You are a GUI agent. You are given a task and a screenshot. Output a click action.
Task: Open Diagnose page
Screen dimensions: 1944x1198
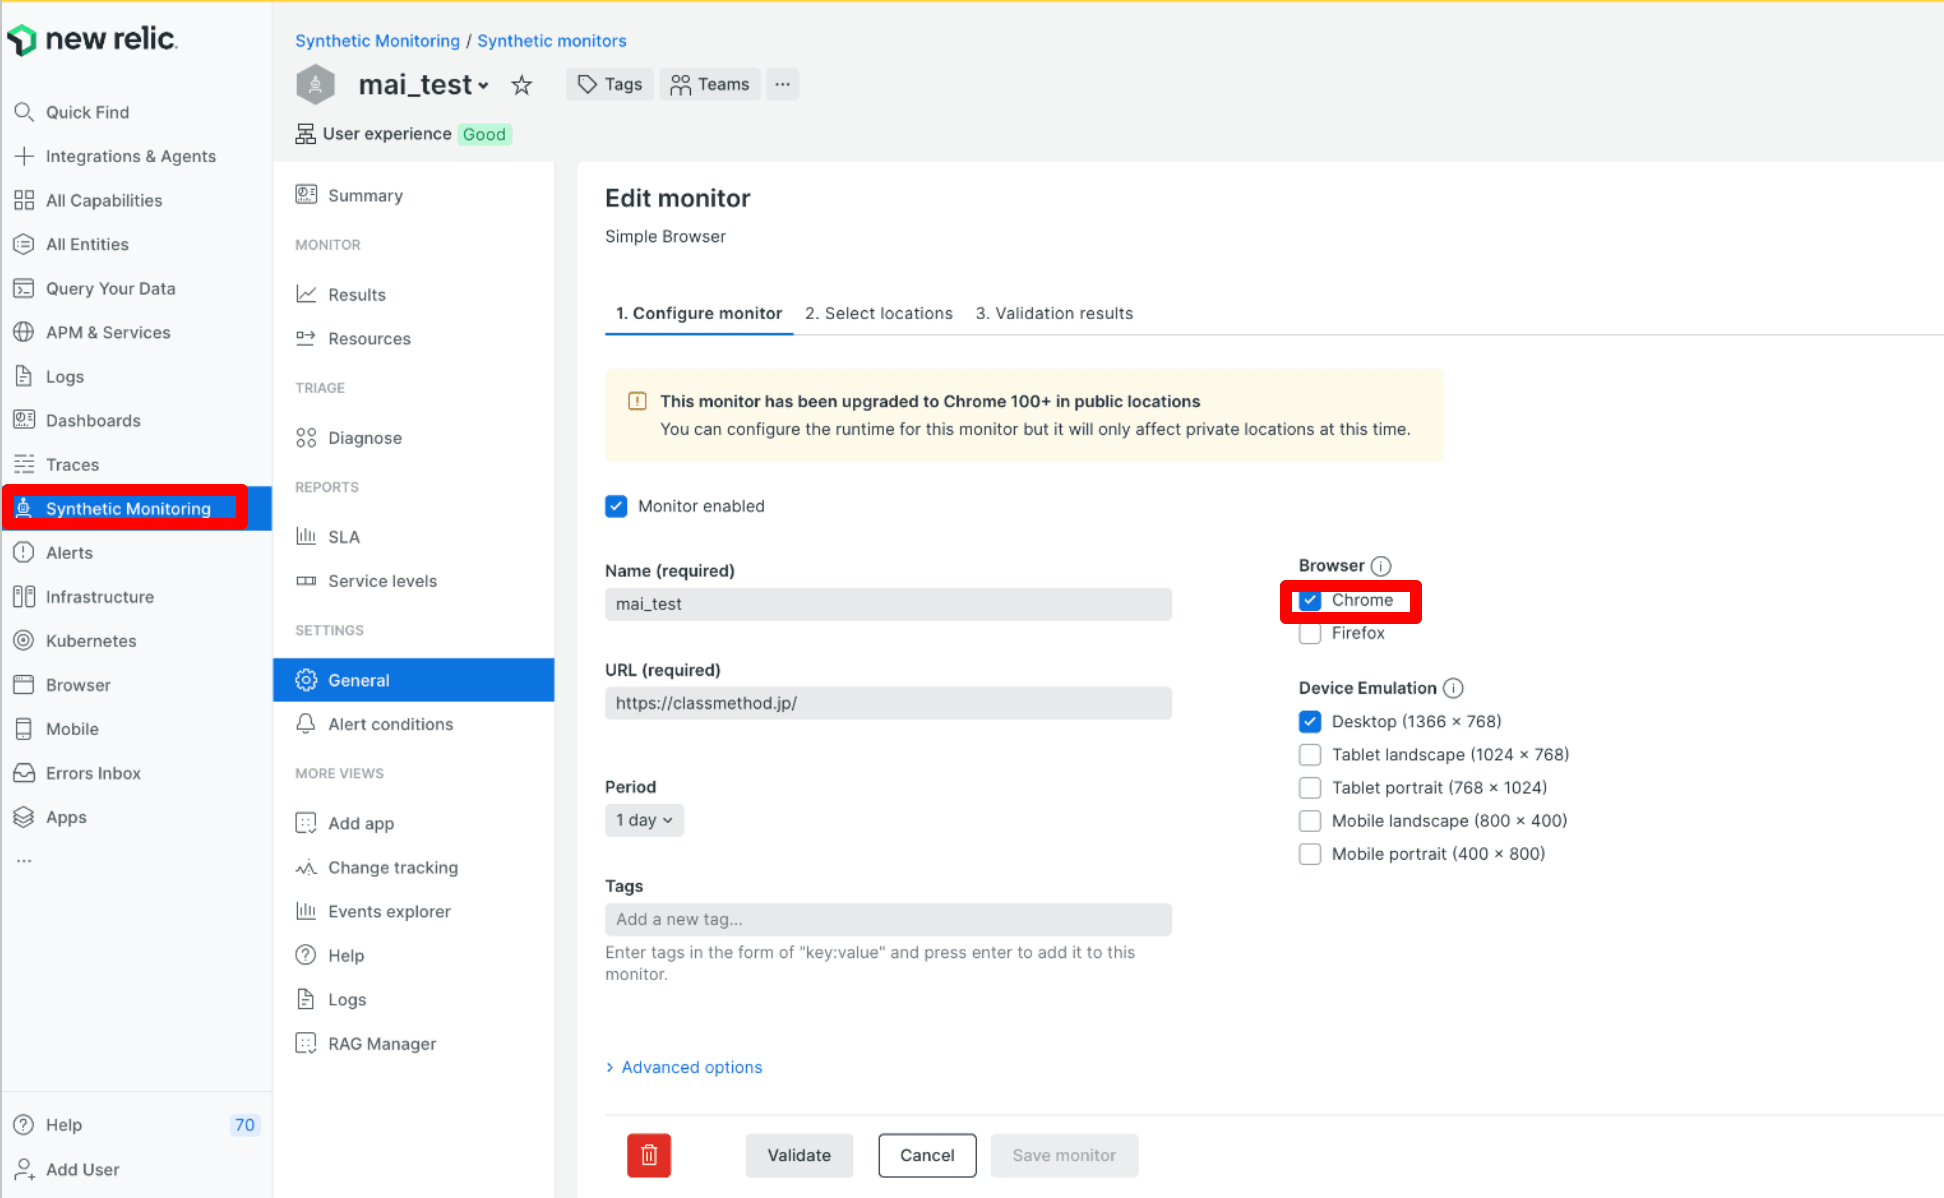click(349, 437)
